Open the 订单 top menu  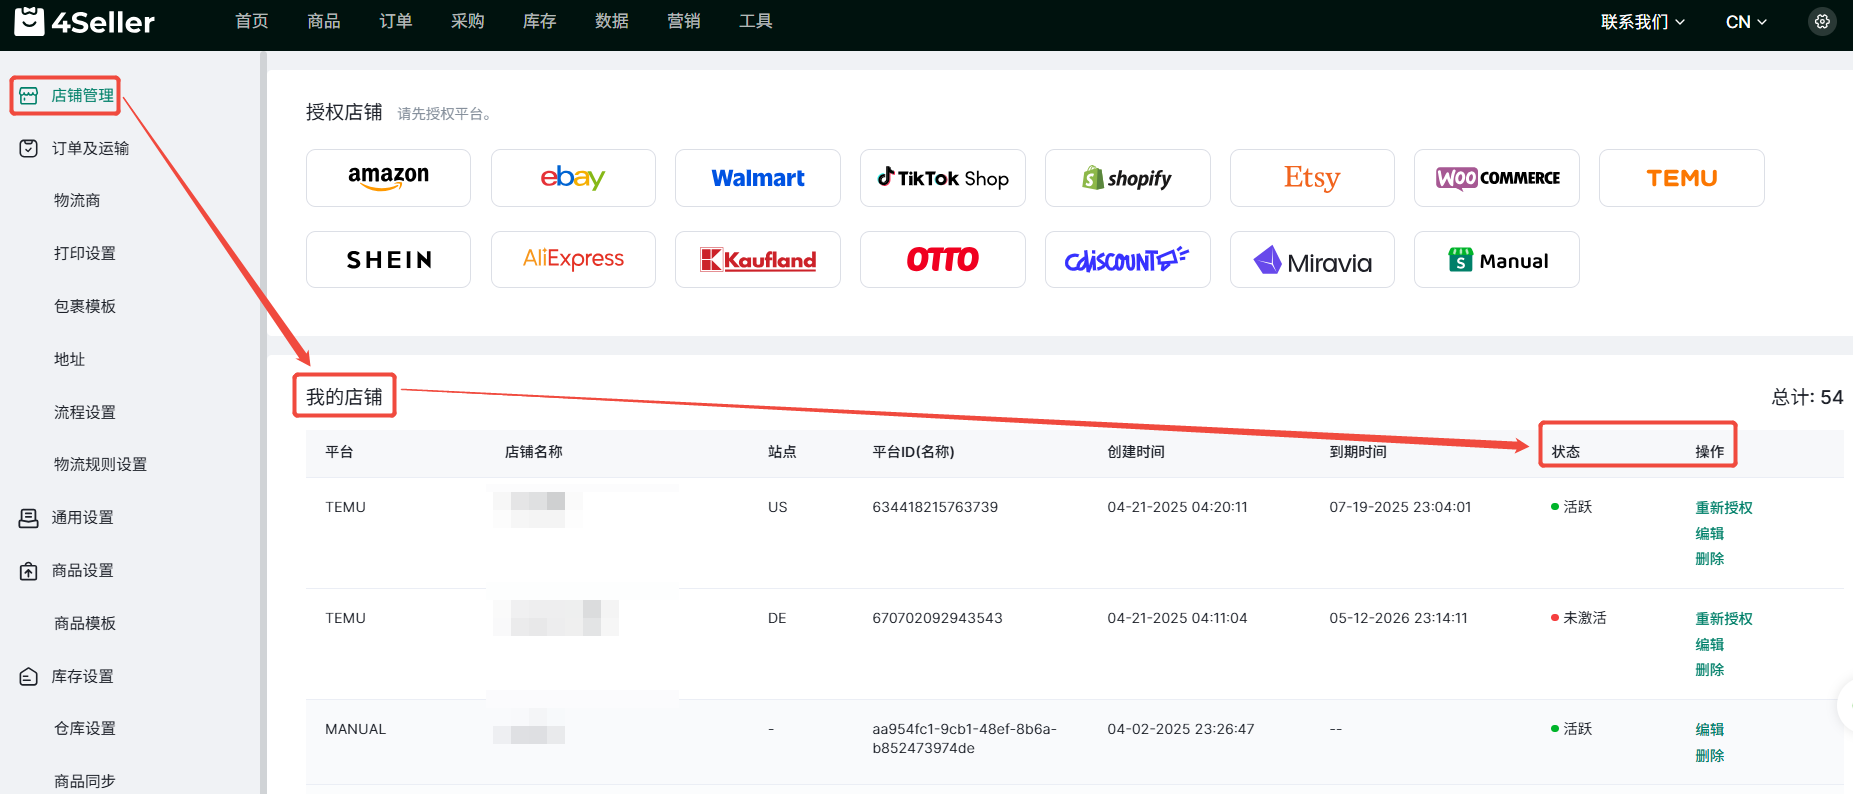[x=395, y=21]
